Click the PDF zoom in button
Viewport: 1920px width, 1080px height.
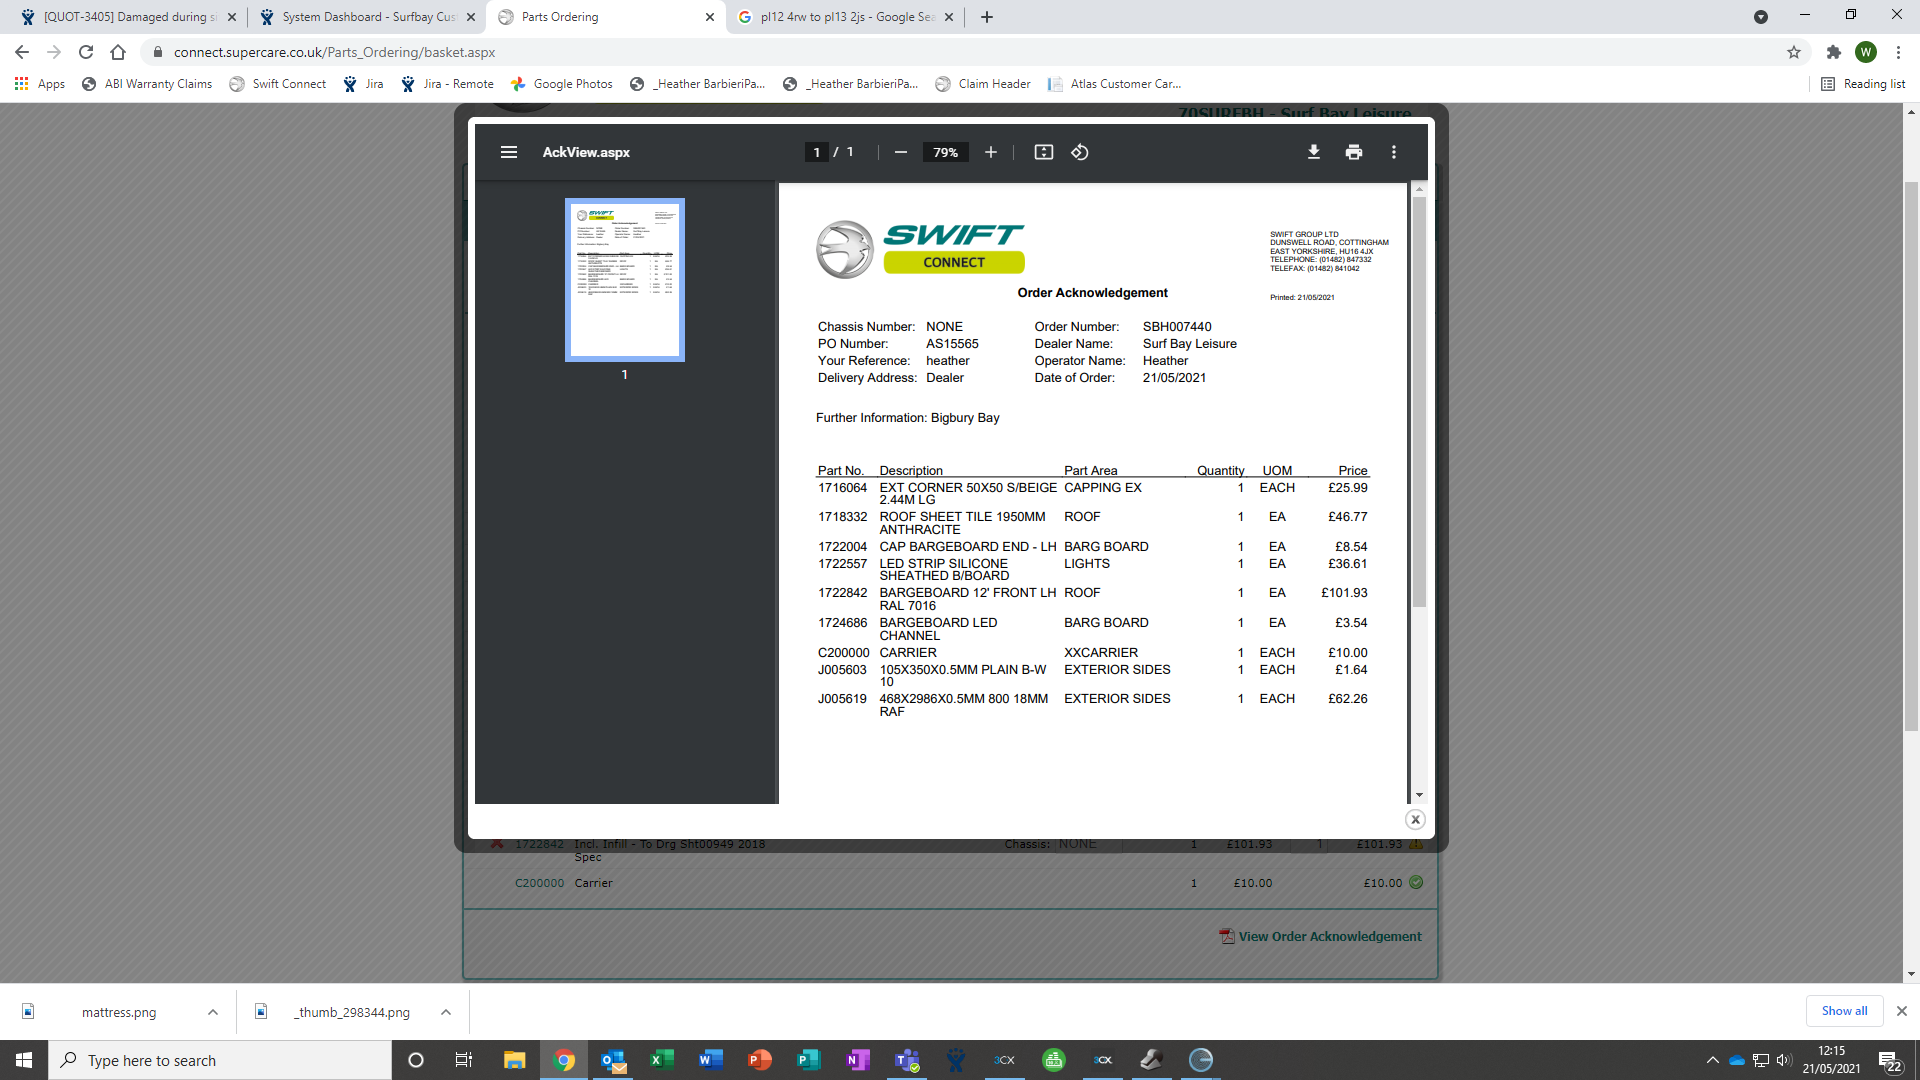pos(990,152)
